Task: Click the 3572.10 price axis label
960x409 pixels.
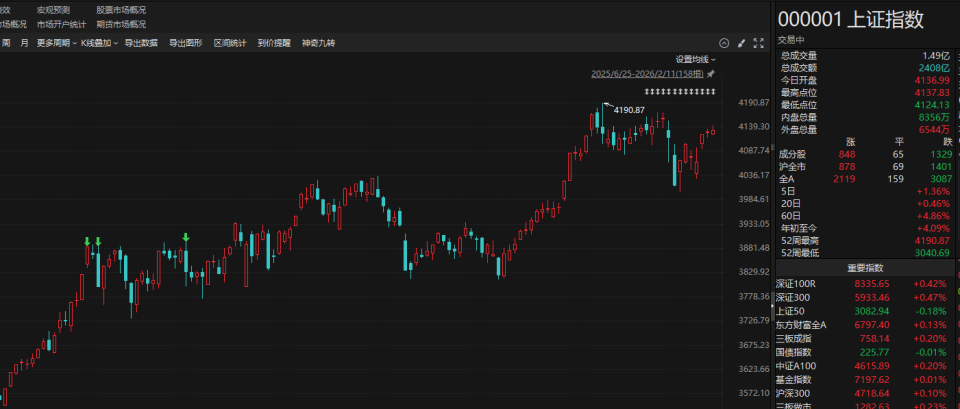Action: [753, 393]
